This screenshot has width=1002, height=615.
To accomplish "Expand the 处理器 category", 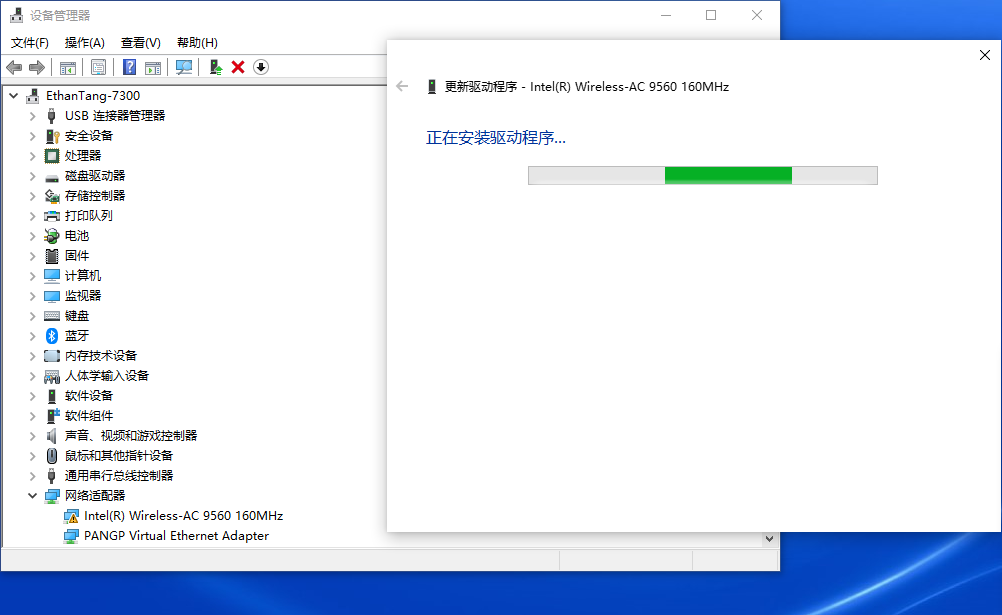I will (x=33, y=155).
